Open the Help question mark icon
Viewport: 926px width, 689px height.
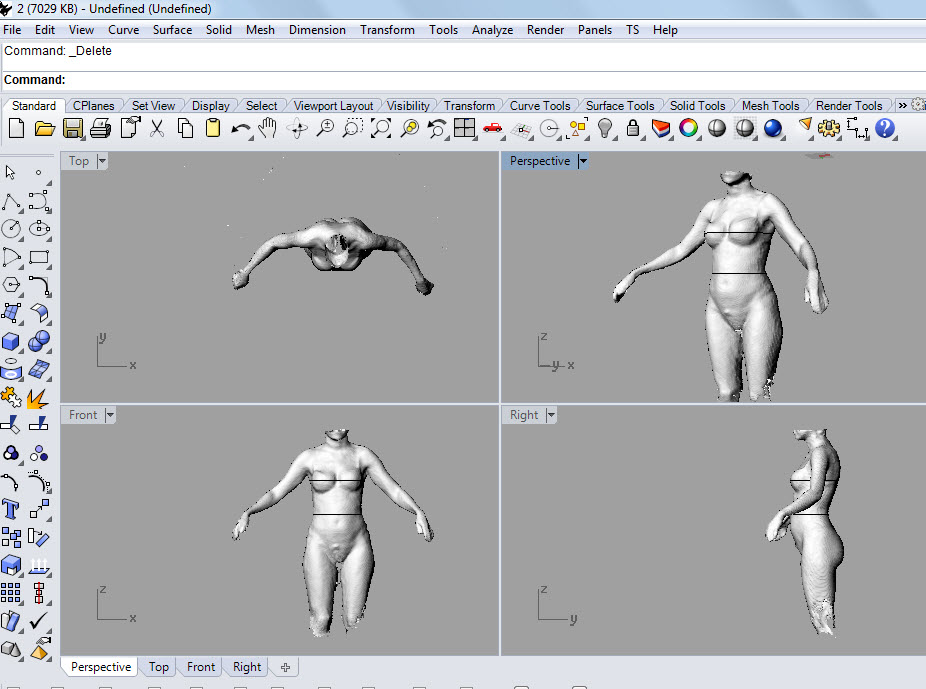(x=885, y=128)
